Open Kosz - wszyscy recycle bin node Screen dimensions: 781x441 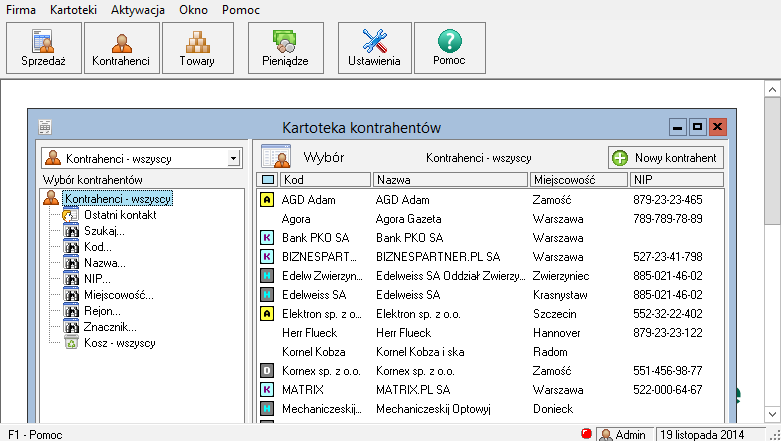[x=120, y=343]
